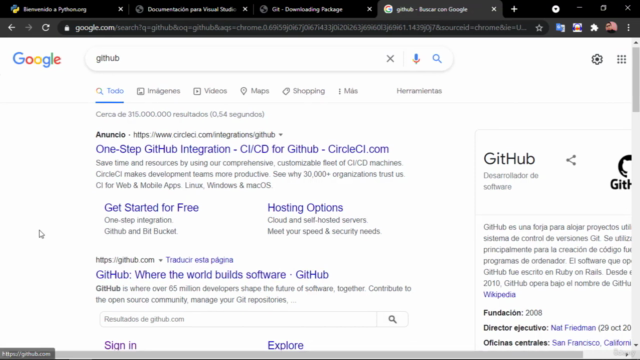The height and width of the screenshot is (360, 640).
Task: Click the GitHub logo thumbnail in panel
Action: pyautogui.click(x=621, y=172)
